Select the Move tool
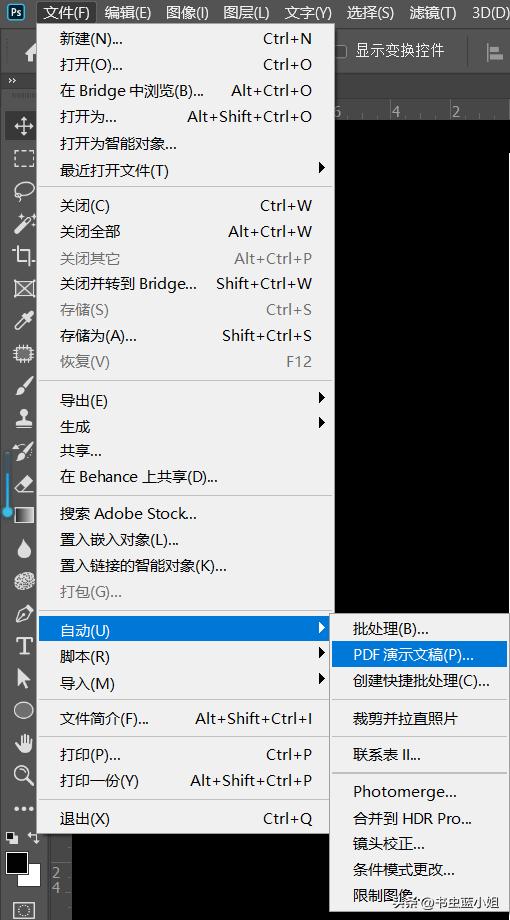The width and height of the screenshot is (510, 920). [x=23, y=126]
